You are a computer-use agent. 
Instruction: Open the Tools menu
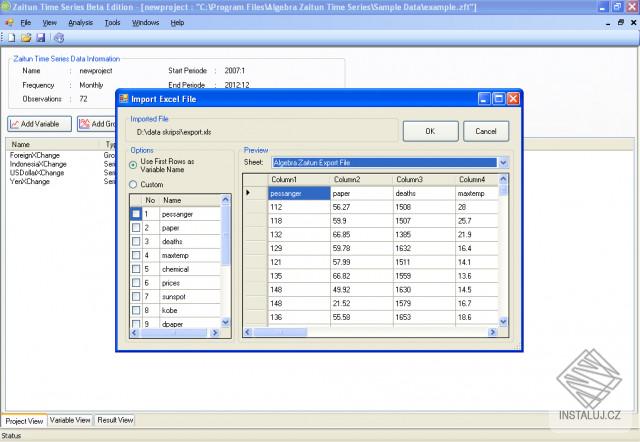tap(112, 22)
